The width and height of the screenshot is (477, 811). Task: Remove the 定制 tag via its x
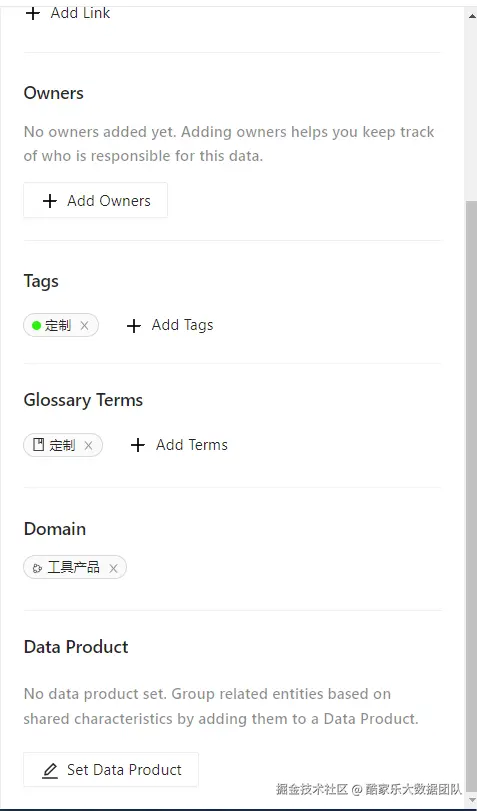(x=84, y=326)
